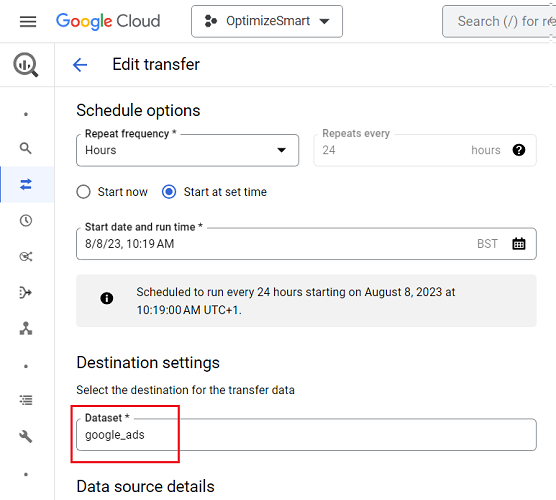The image size is (556, 500).
Task: Open the search magnifier in sidebar
Action: (x=26, y=148)
